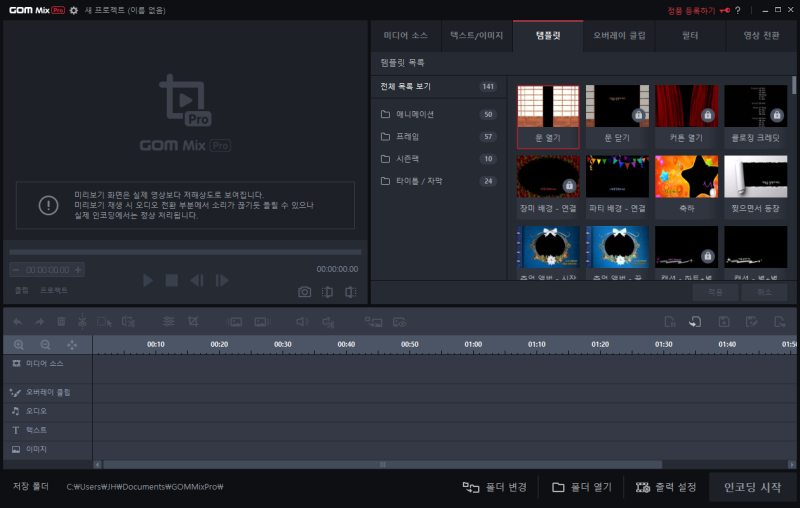The image size is (800, 508).
Task: Click the export project icon
Action: [x=780, y=322]
